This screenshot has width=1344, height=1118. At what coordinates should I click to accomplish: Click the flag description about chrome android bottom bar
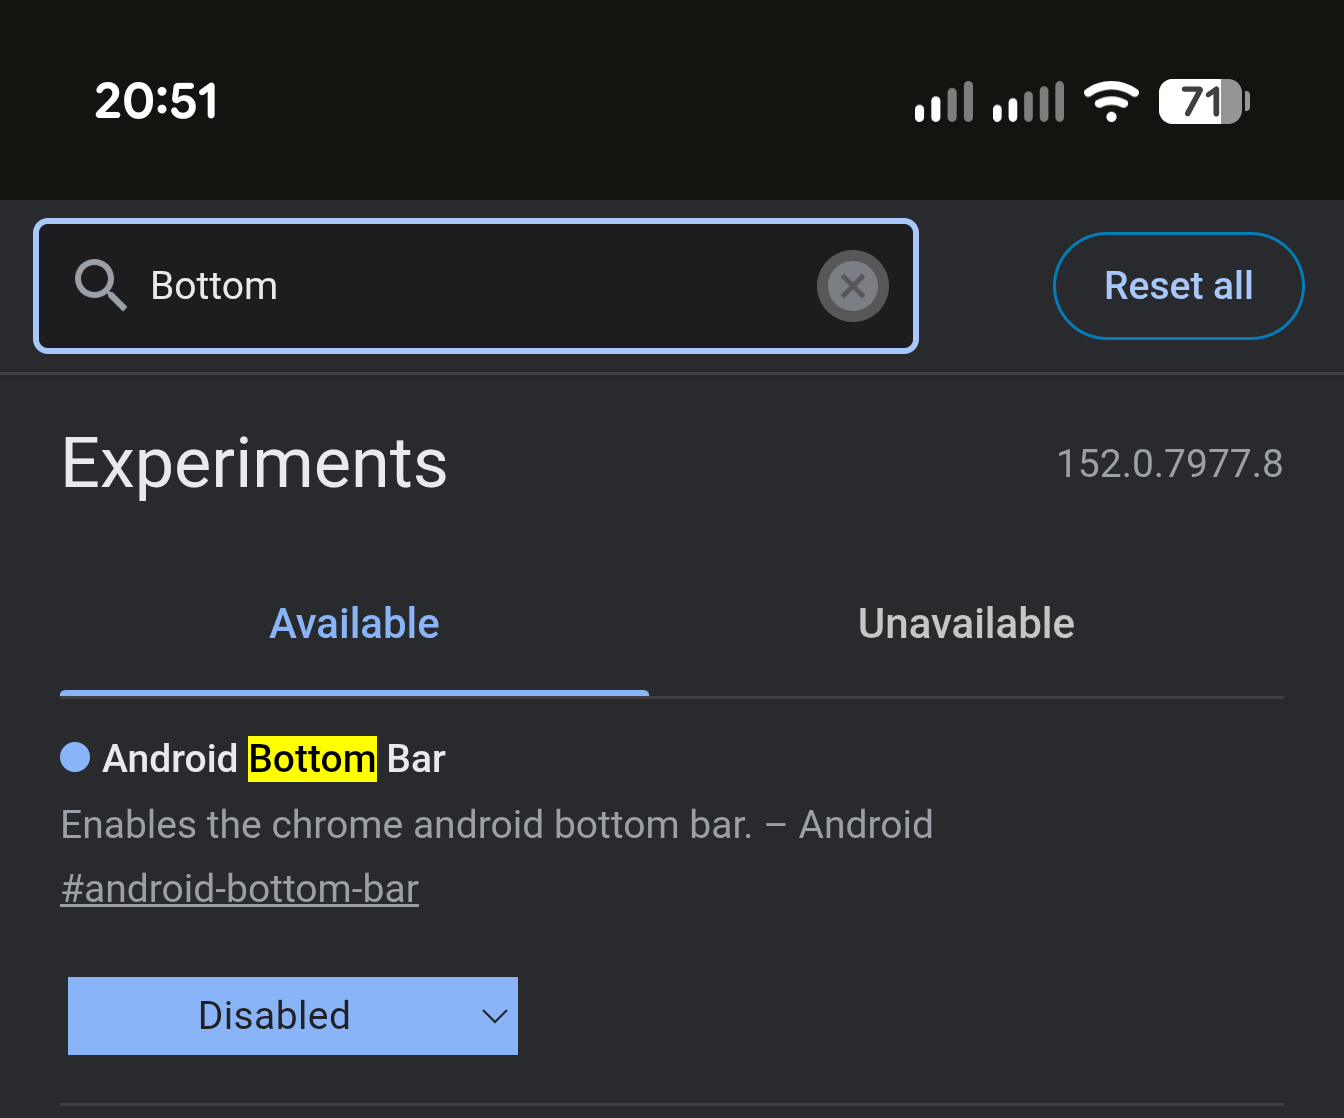[497, 825]
